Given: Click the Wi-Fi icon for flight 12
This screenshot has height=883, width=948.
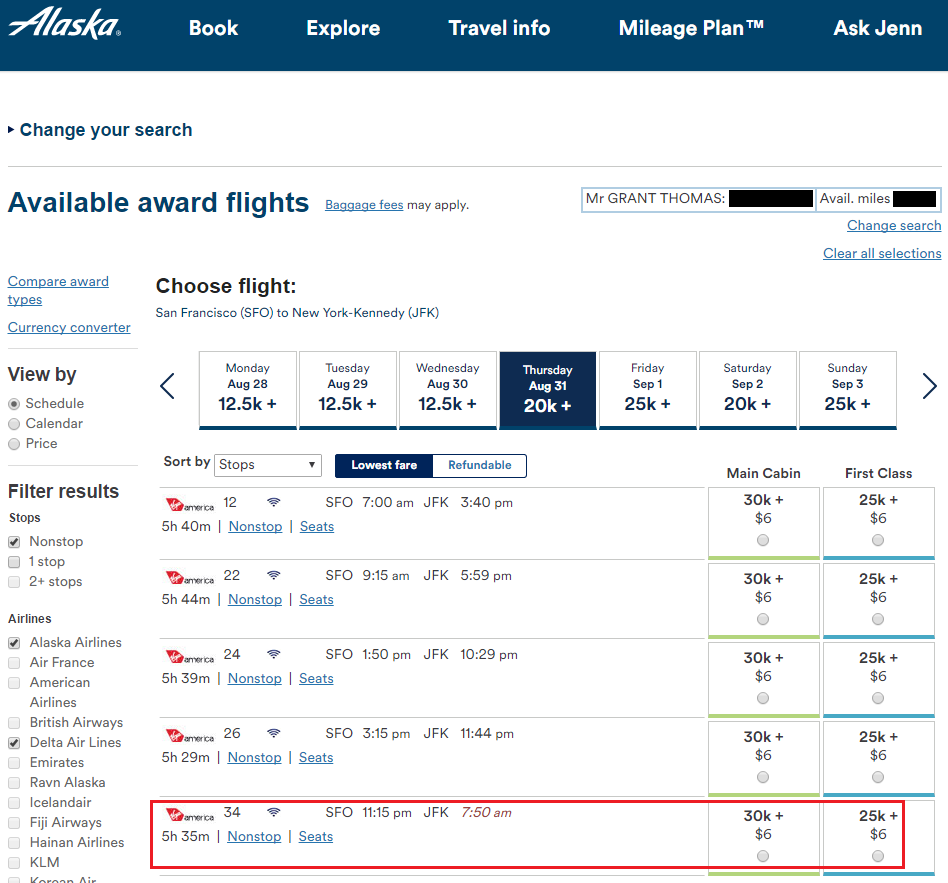Looking at the screenshot, I should [274, 502].
